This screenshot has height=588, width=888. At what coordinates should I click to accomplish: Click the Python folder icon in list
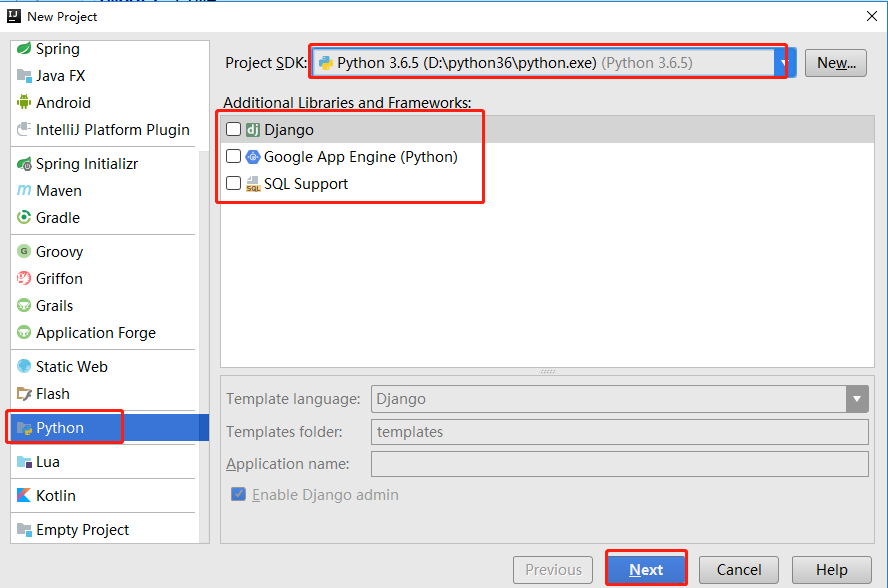click(x=24, y=428)
